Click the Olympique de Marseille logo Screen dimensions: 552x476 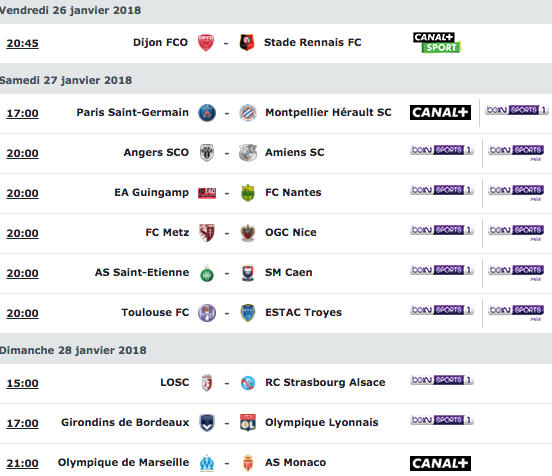[207, 463]
